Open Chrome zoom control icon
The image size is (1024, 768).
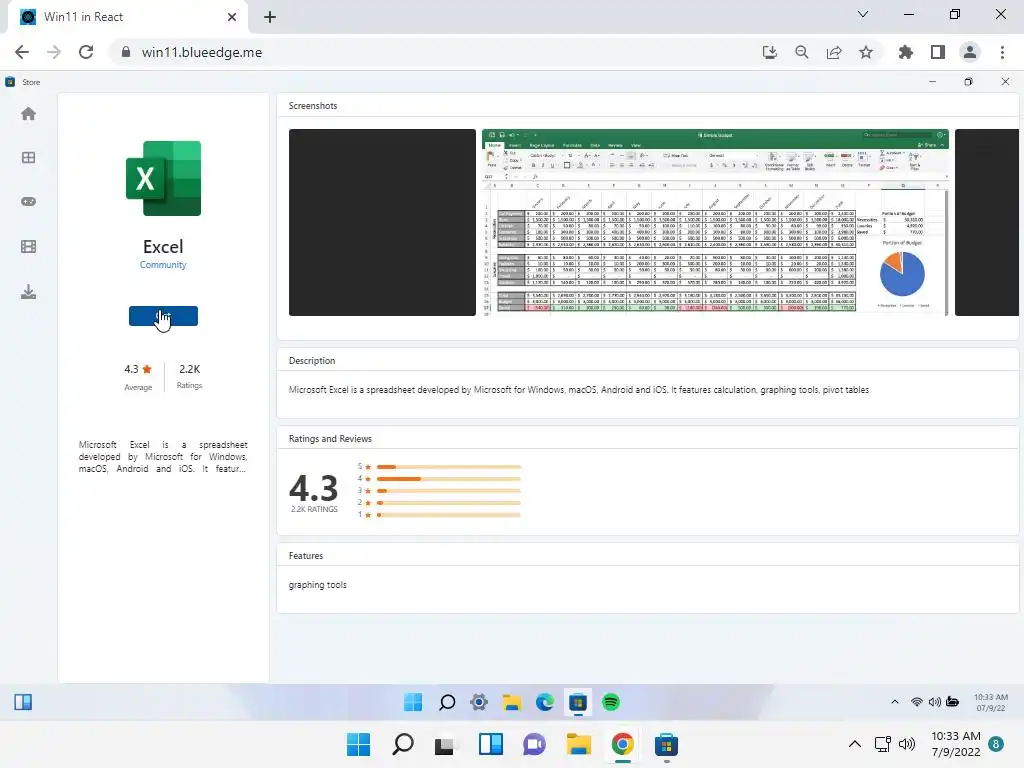pyautogui.click(x=802, y=52)
